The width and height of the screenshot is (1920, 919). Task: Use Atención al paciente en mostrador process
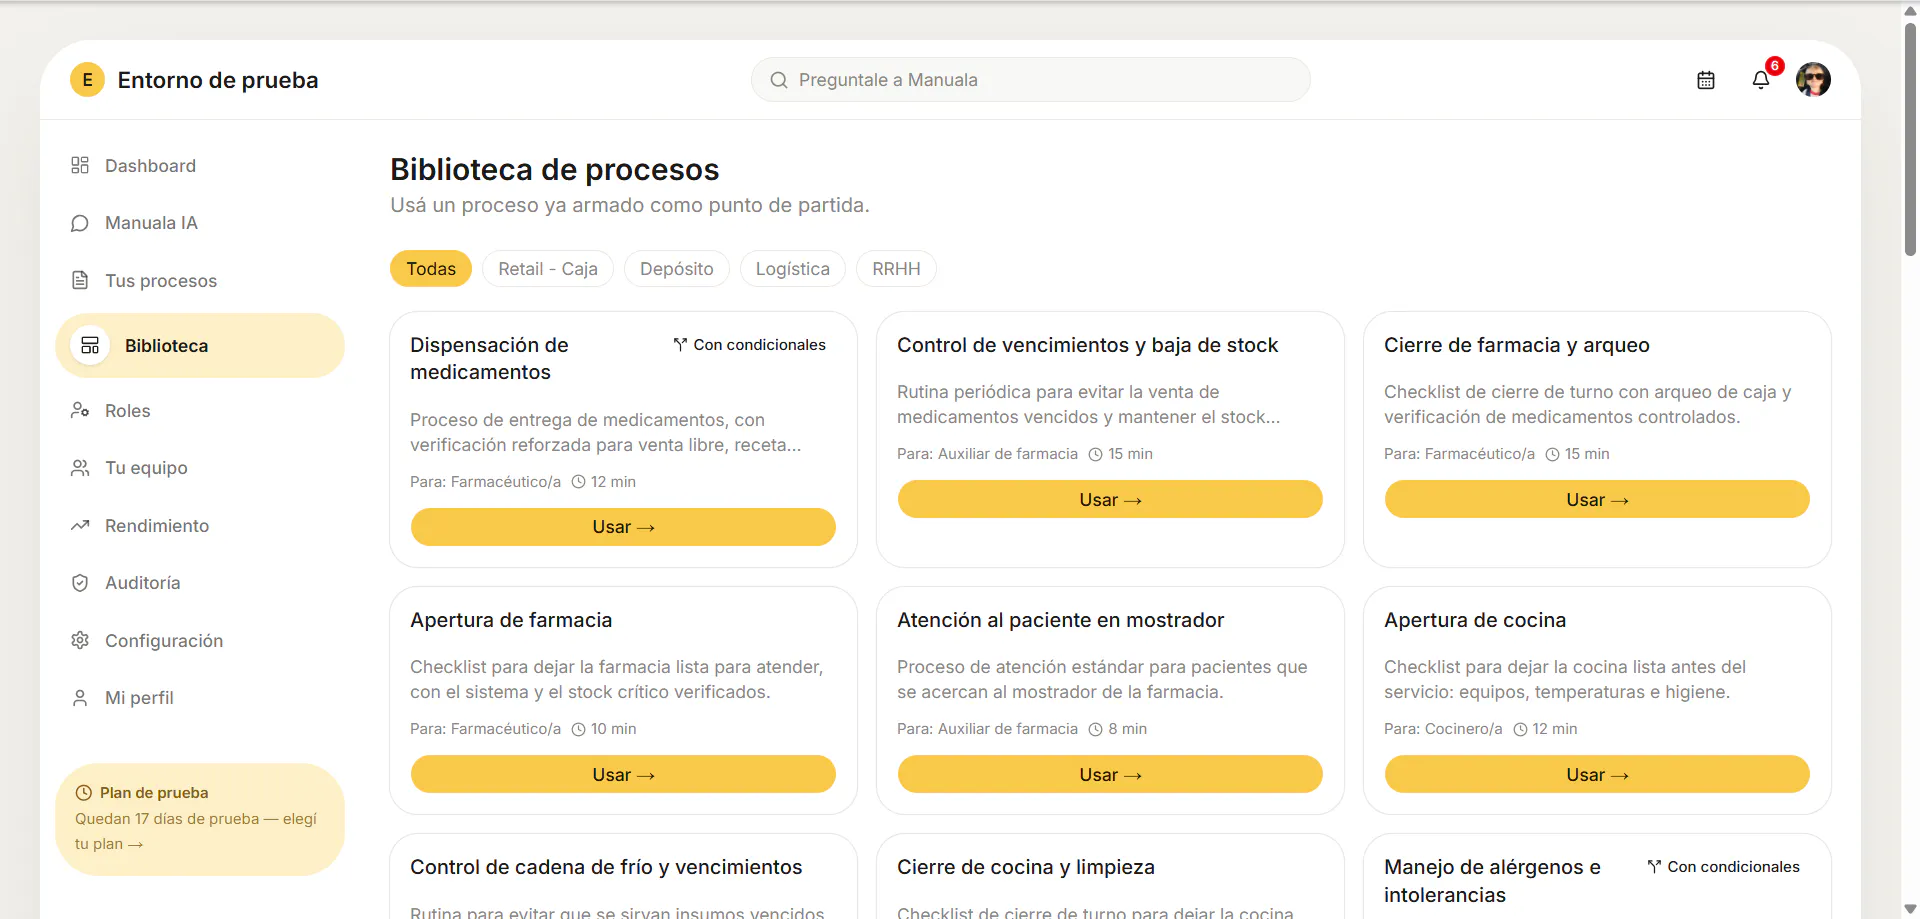pos(1110,774)
